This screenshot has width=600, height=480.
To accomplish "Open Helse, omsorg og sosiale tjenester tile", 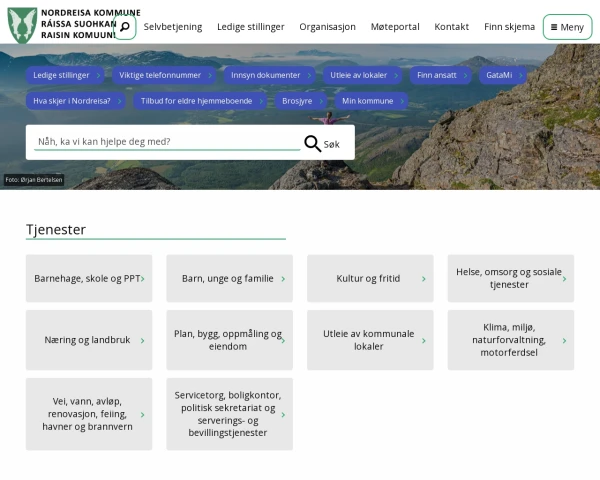I will 510,279.
